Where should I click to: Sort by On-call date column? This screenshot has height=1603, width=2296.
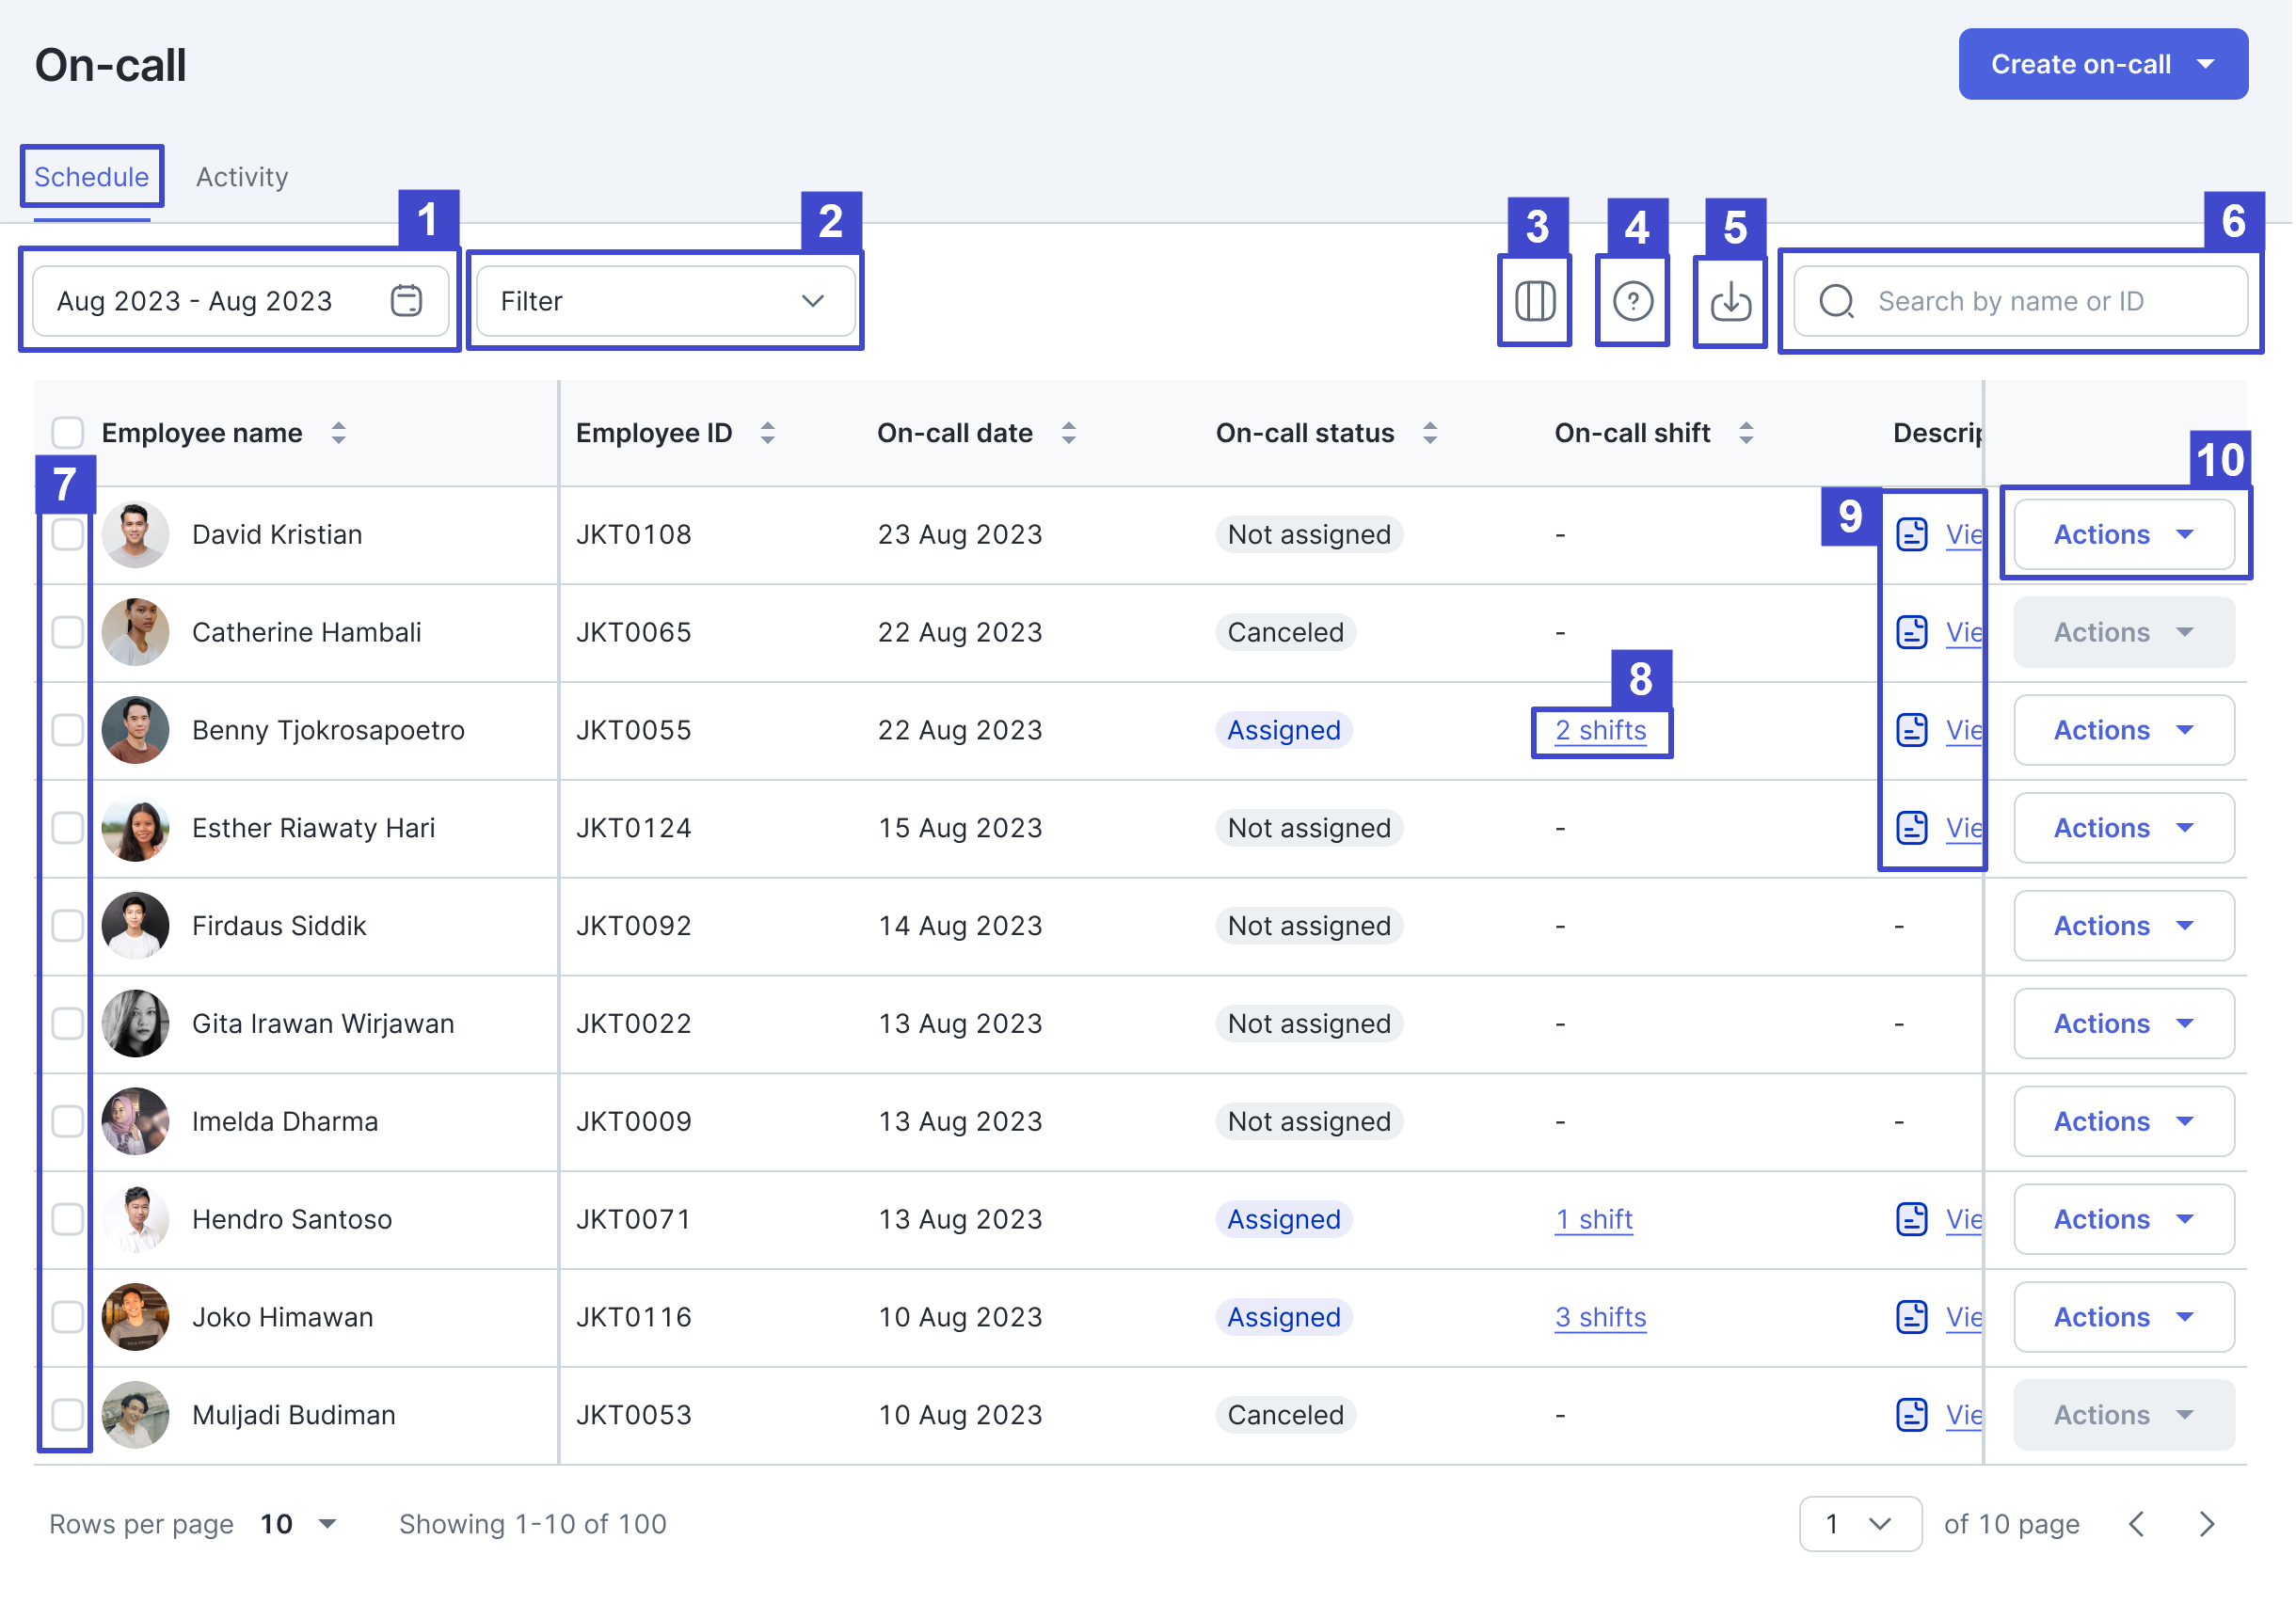[1070, 434]
